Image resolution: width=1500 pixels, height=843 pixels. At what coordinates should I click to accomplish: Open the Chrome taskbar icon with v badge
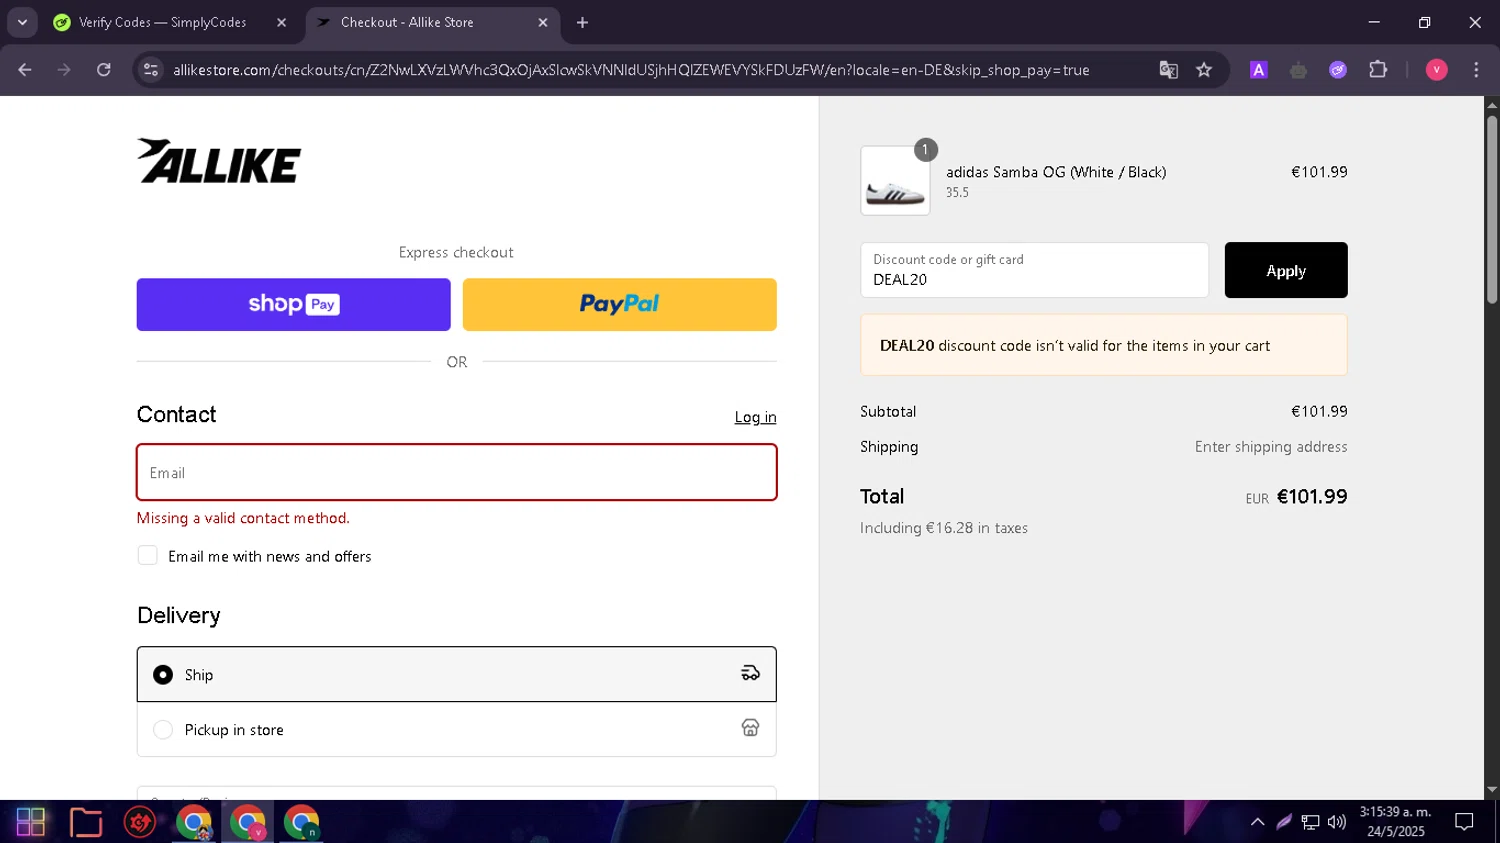coord(247,822)
